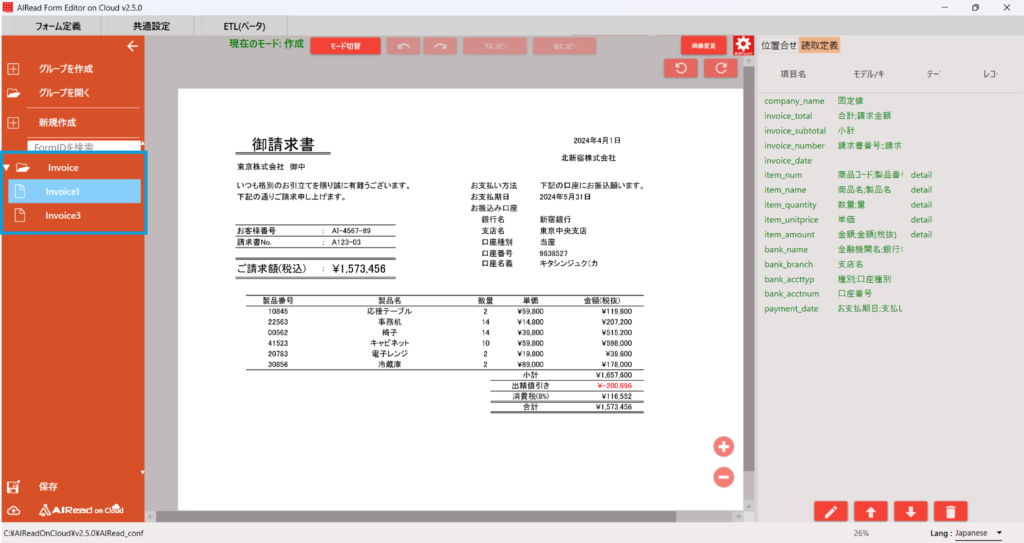This screenshot has width=1024, height=543.
Task: Click the 御請求書 title in document
Action: [x=283, y=144]
